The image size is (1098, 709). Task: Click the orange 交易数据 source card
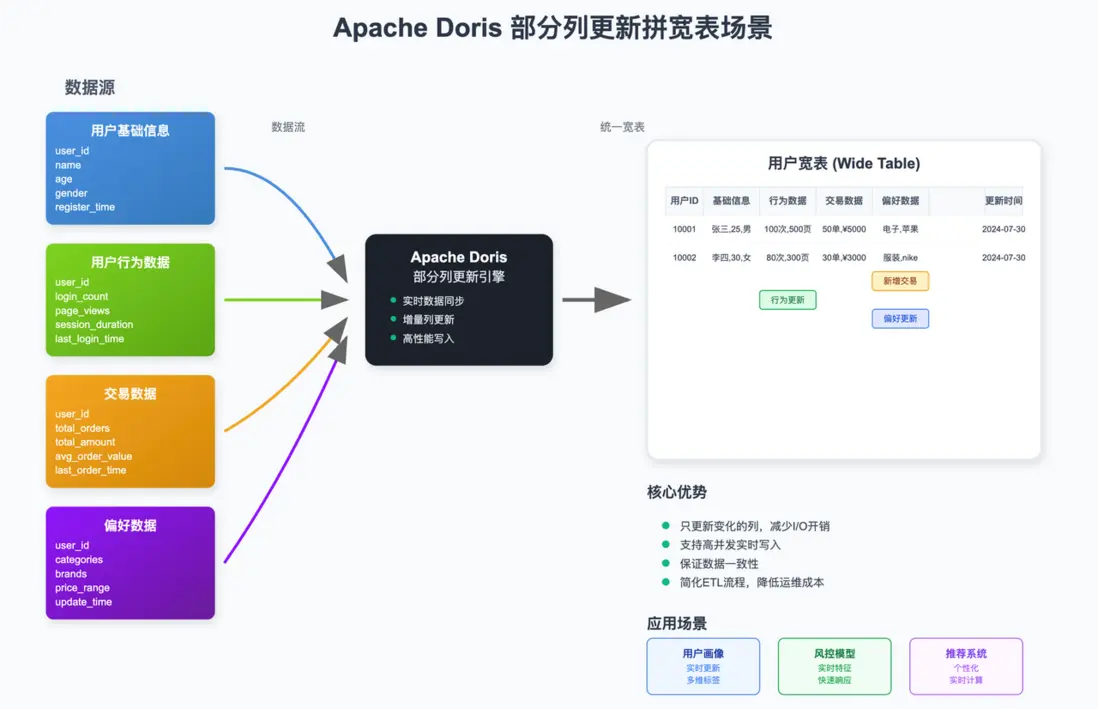tap(130, 432)
